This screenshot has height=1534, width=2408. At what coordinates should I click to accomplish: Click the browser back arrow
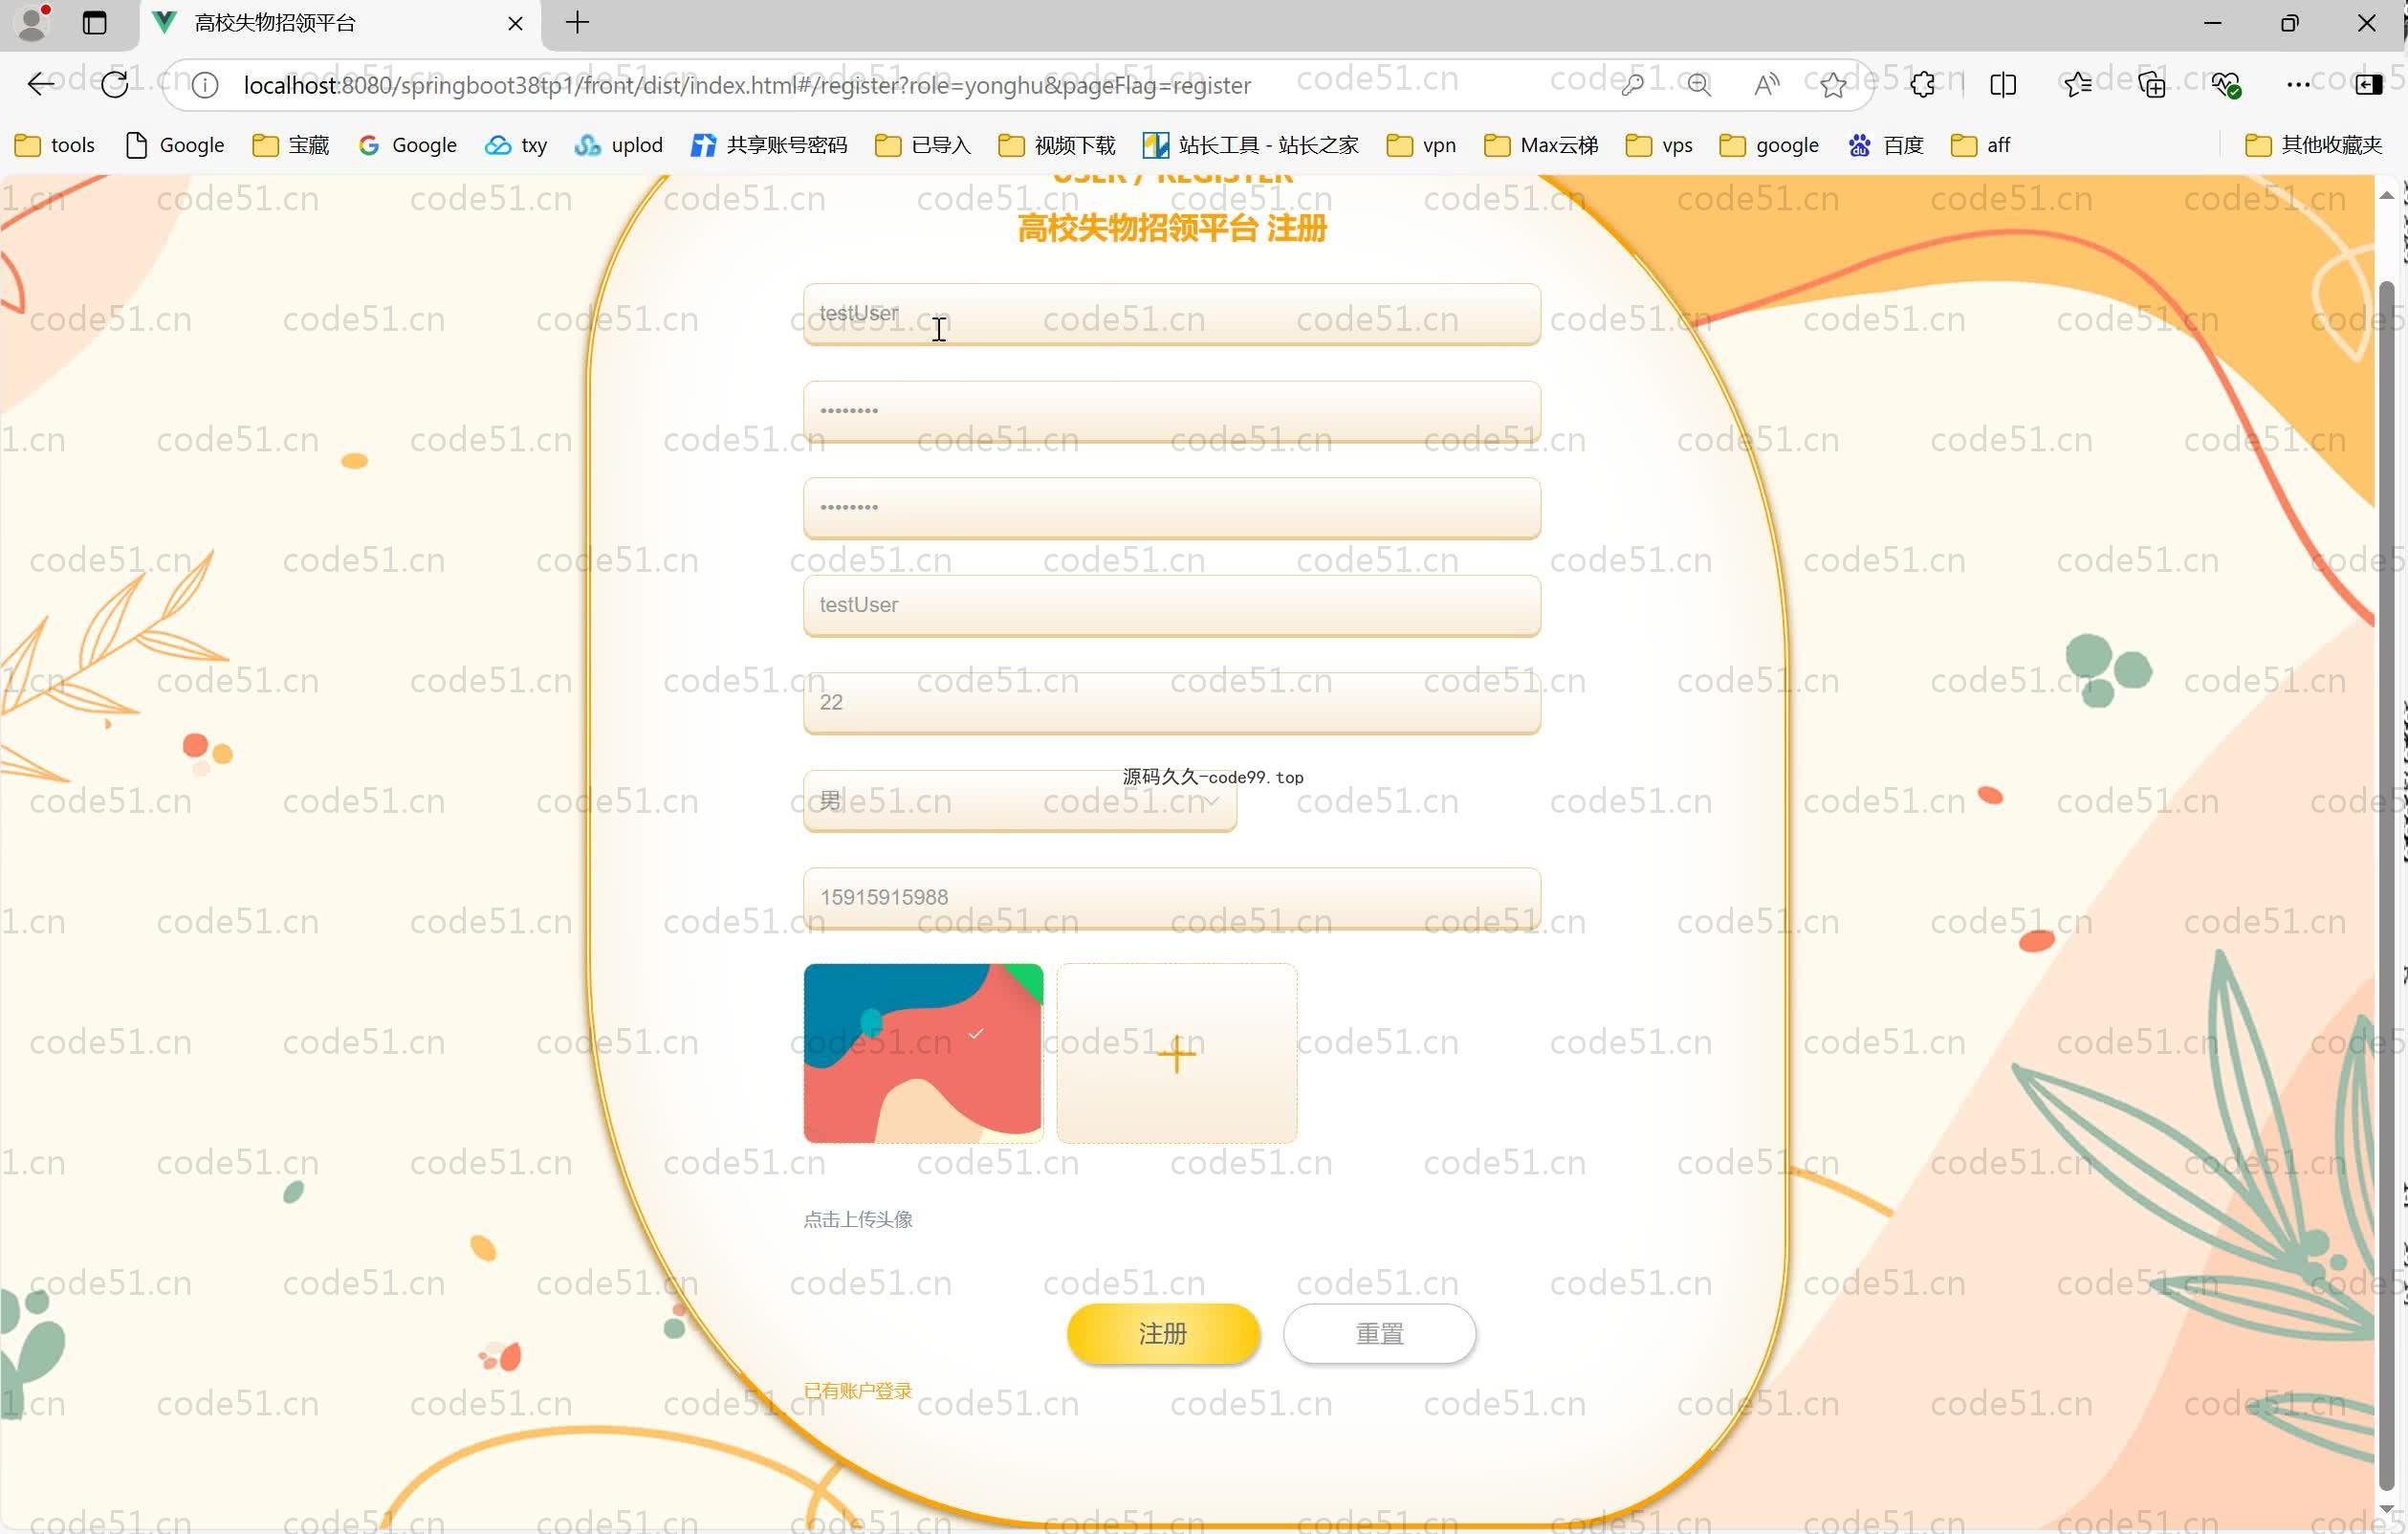point(41,85)
